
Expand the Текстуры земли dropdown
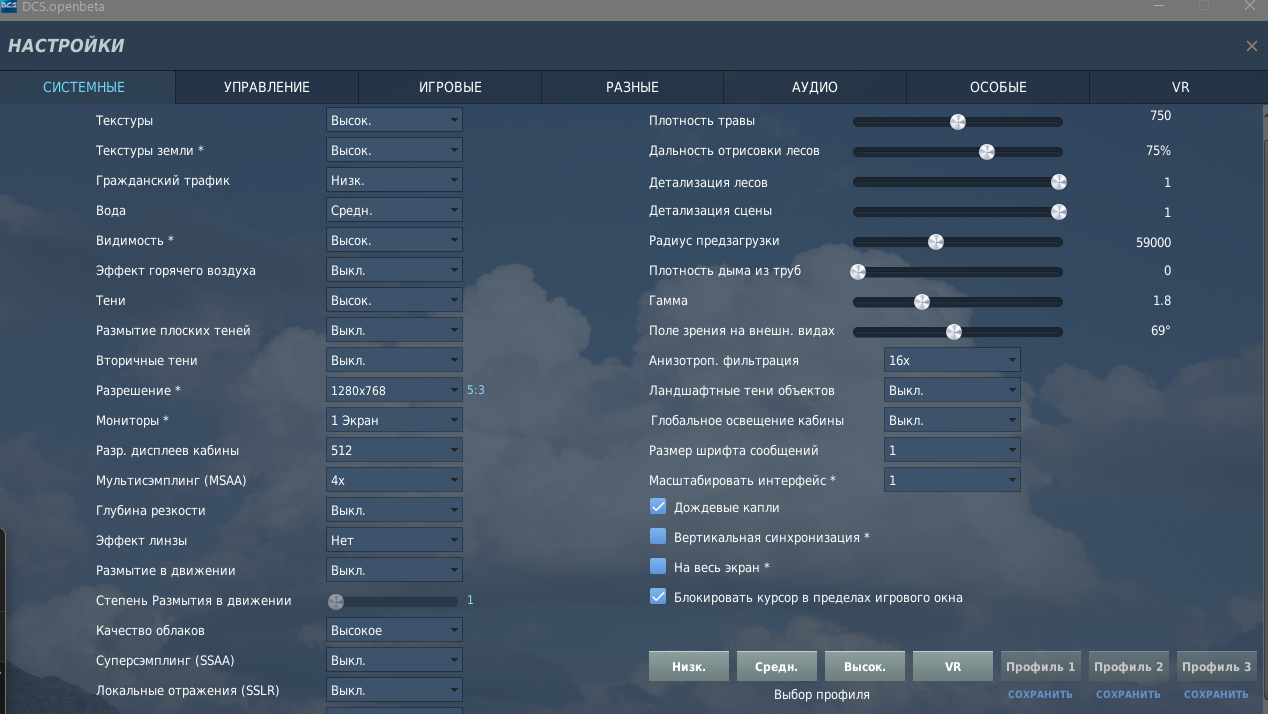(394, 150)
